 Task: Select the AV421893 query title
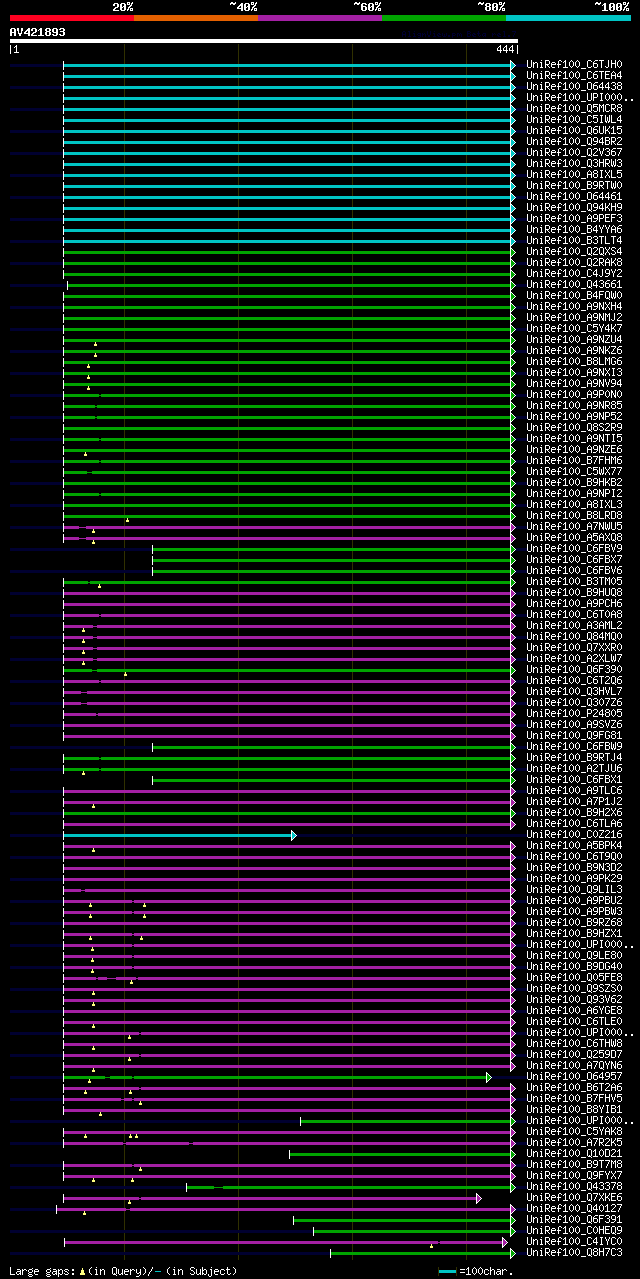(x=38, y=32)
